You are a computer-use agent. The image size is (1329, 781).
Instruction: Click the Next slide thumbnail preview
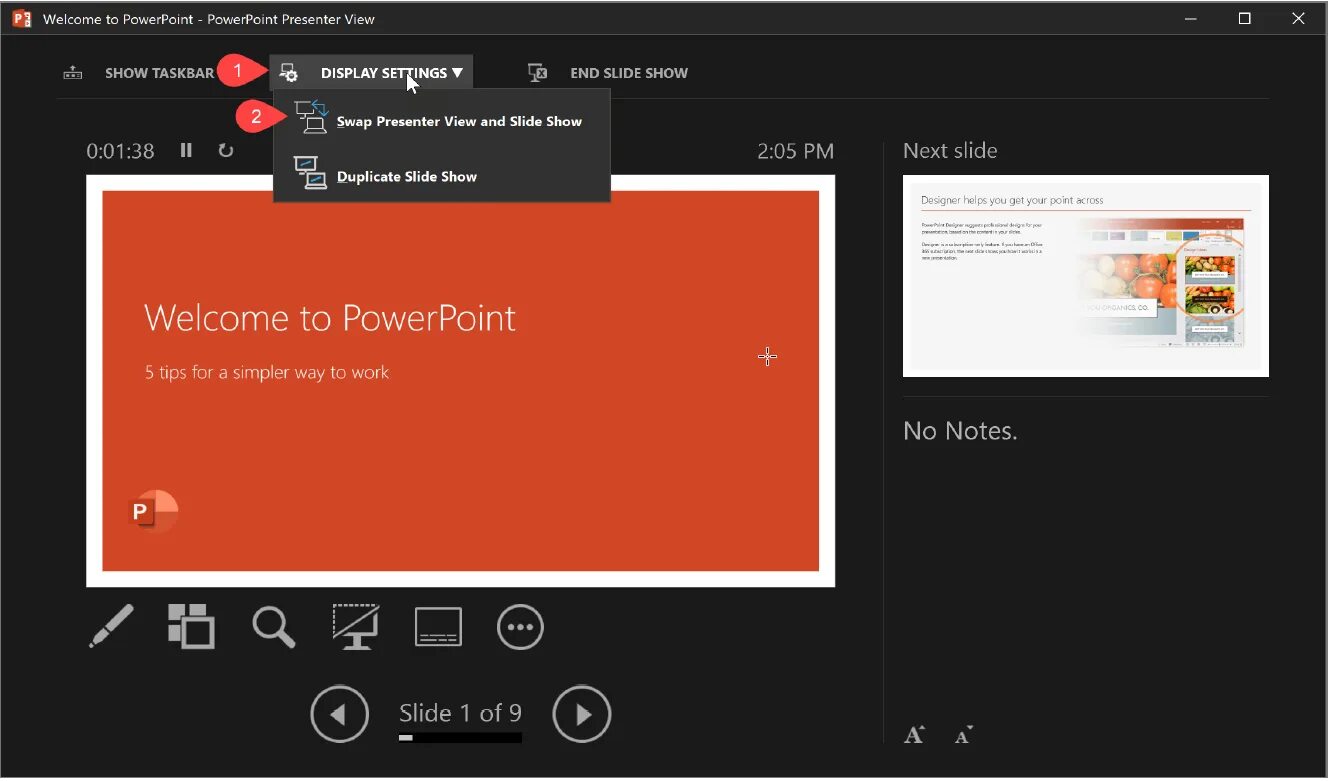pyautogui.click(x=1086, y=276)
